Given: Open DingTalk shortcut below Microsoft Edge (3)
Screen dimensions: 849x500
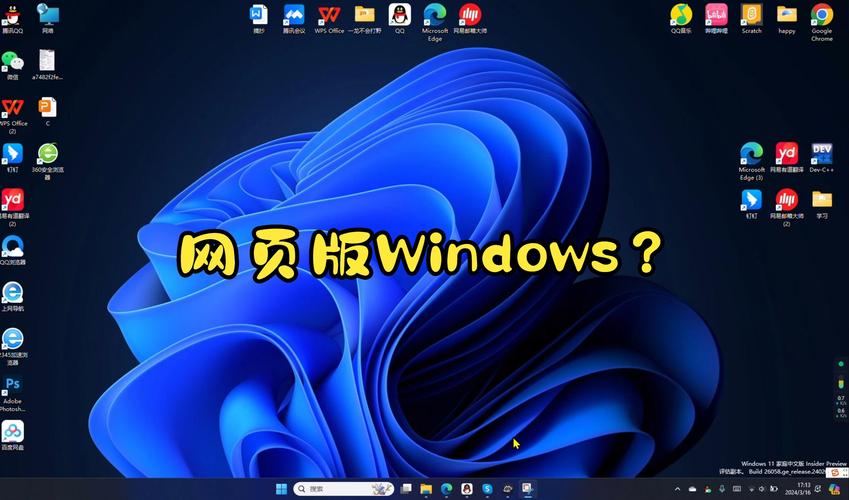Looking at the screenshot, I should (x=752, y=204).
